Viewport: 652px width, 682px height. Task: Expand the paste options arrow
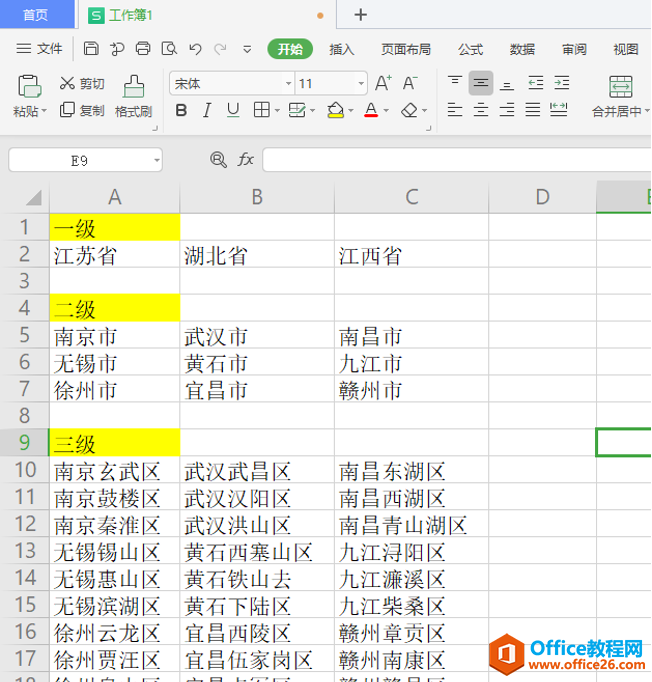[44, 111]
